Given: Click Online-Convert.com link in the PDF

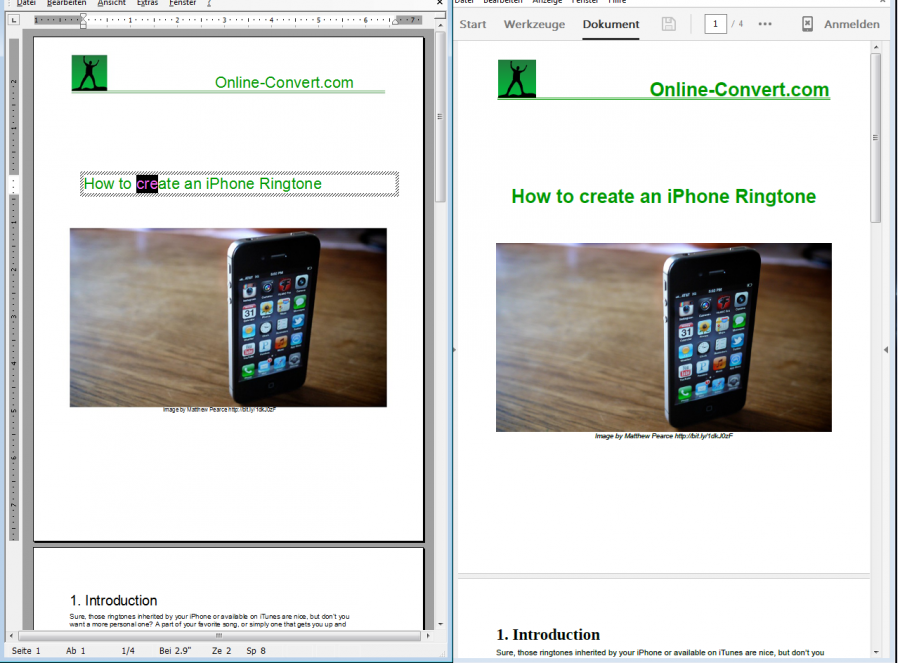Looking at the screenshot, I should pyautogui.click(x=739, y=90).
